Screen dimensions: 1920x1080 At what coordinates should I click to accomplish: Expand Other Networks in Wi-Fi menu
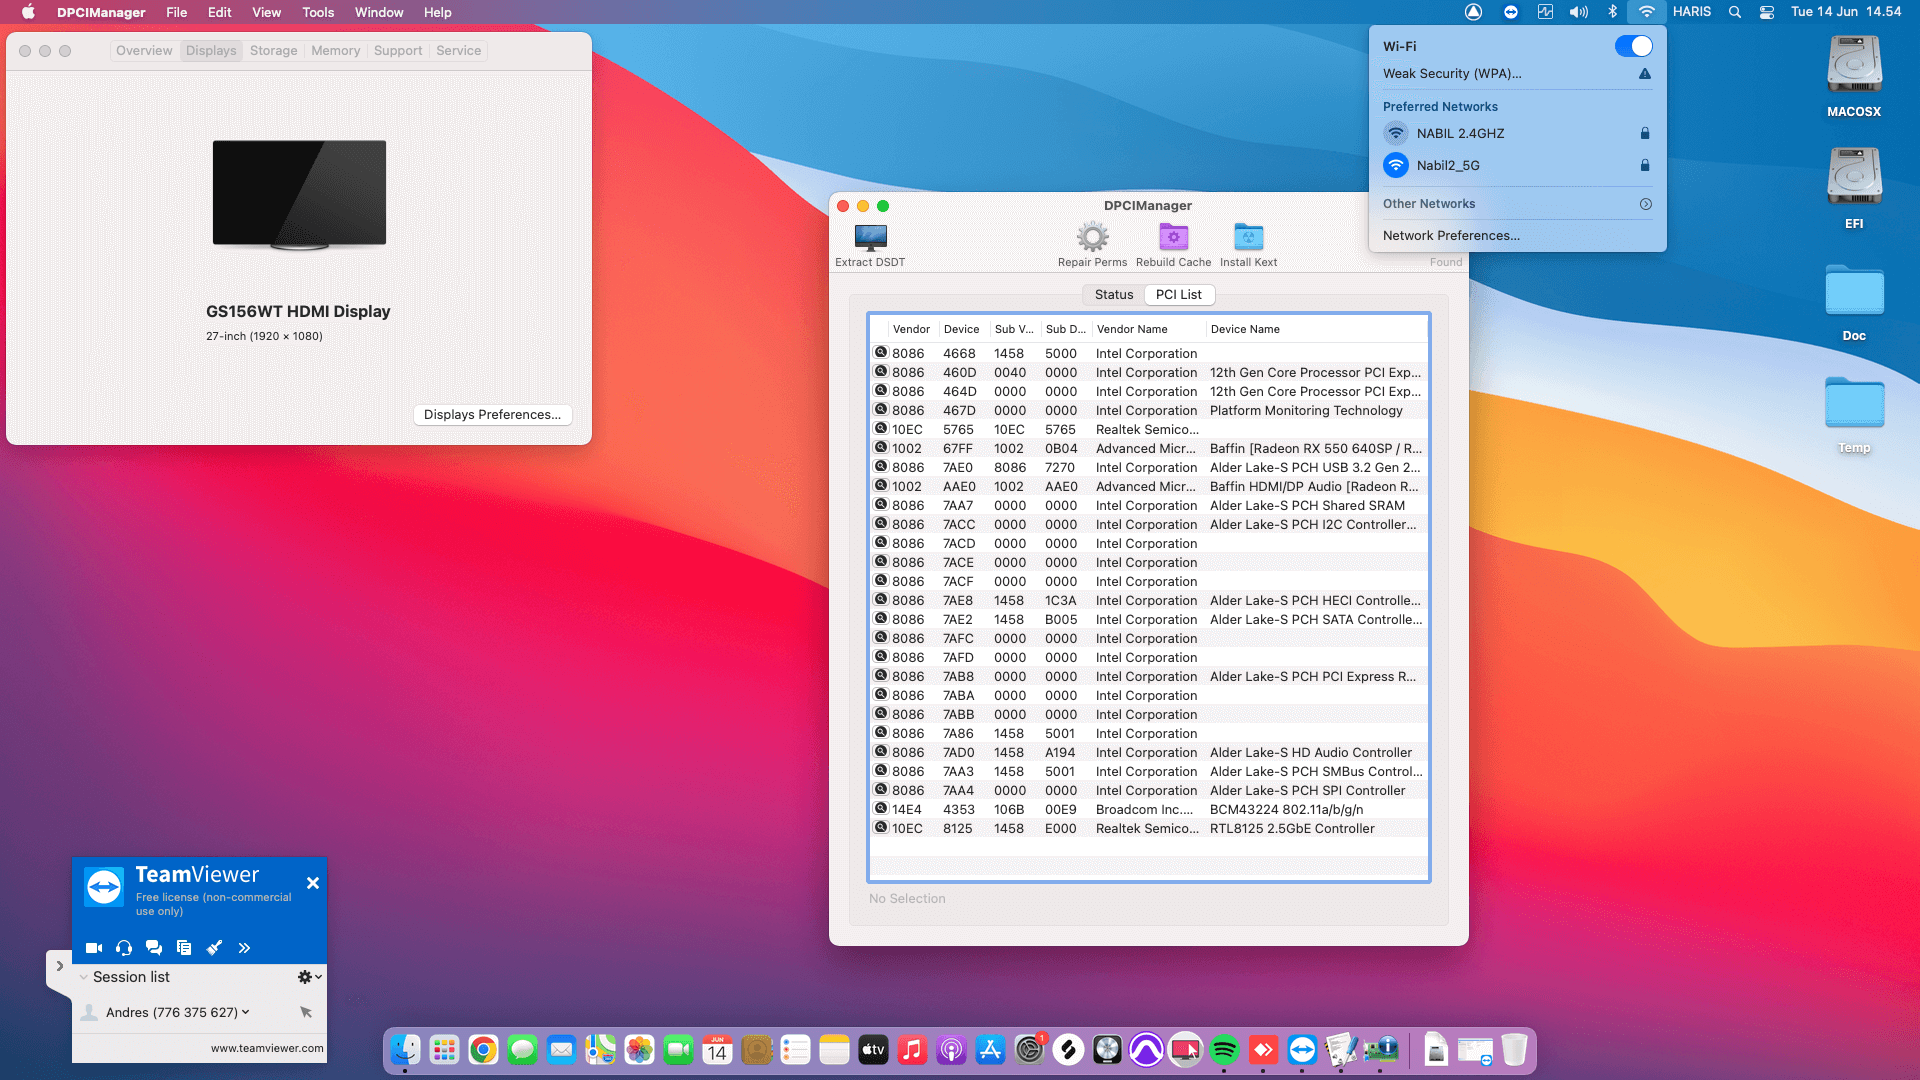[x=1645, y=204]
